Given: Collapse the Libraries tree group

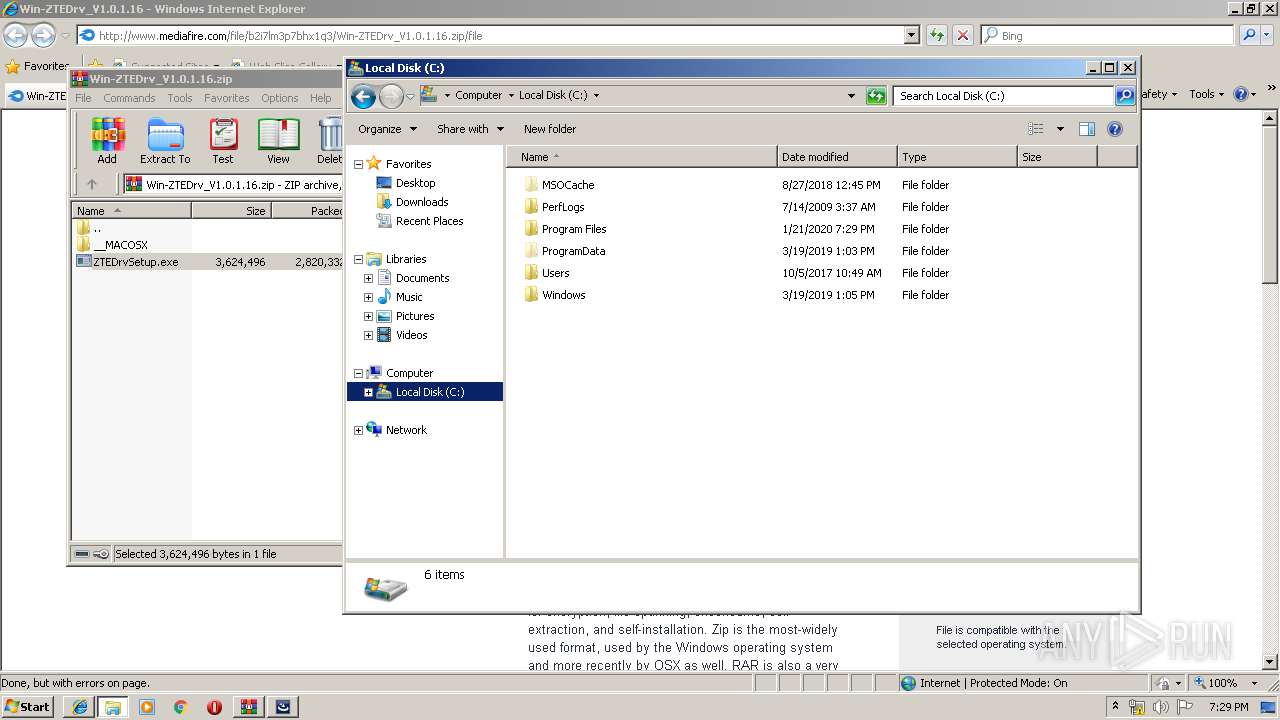Looking at the screenshot, I should tap(358, 259).
